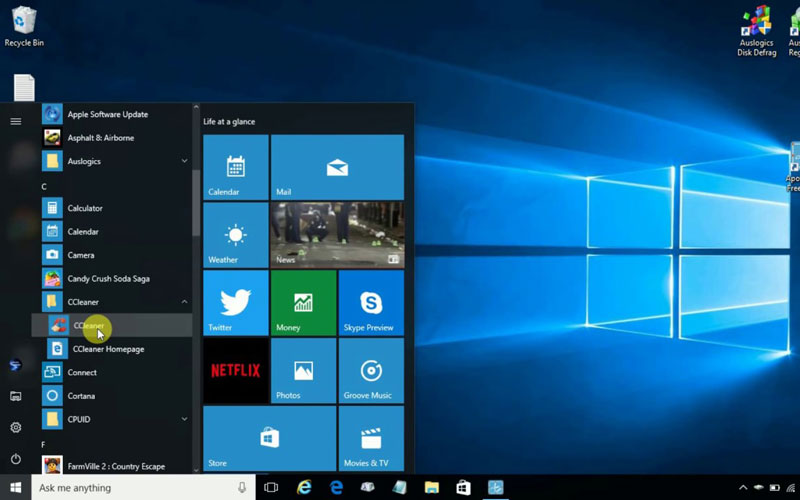Open the Money tile
Screen dimensions: 800x500
[x=303, y=302]
